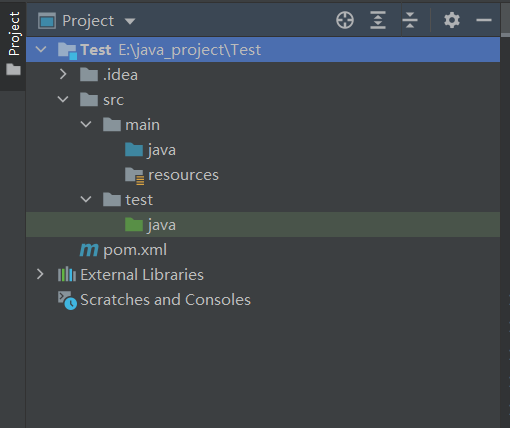Click the Collapse All toolbar icon
This screenshot has height=428, width=510.
[x=410, y=20]
